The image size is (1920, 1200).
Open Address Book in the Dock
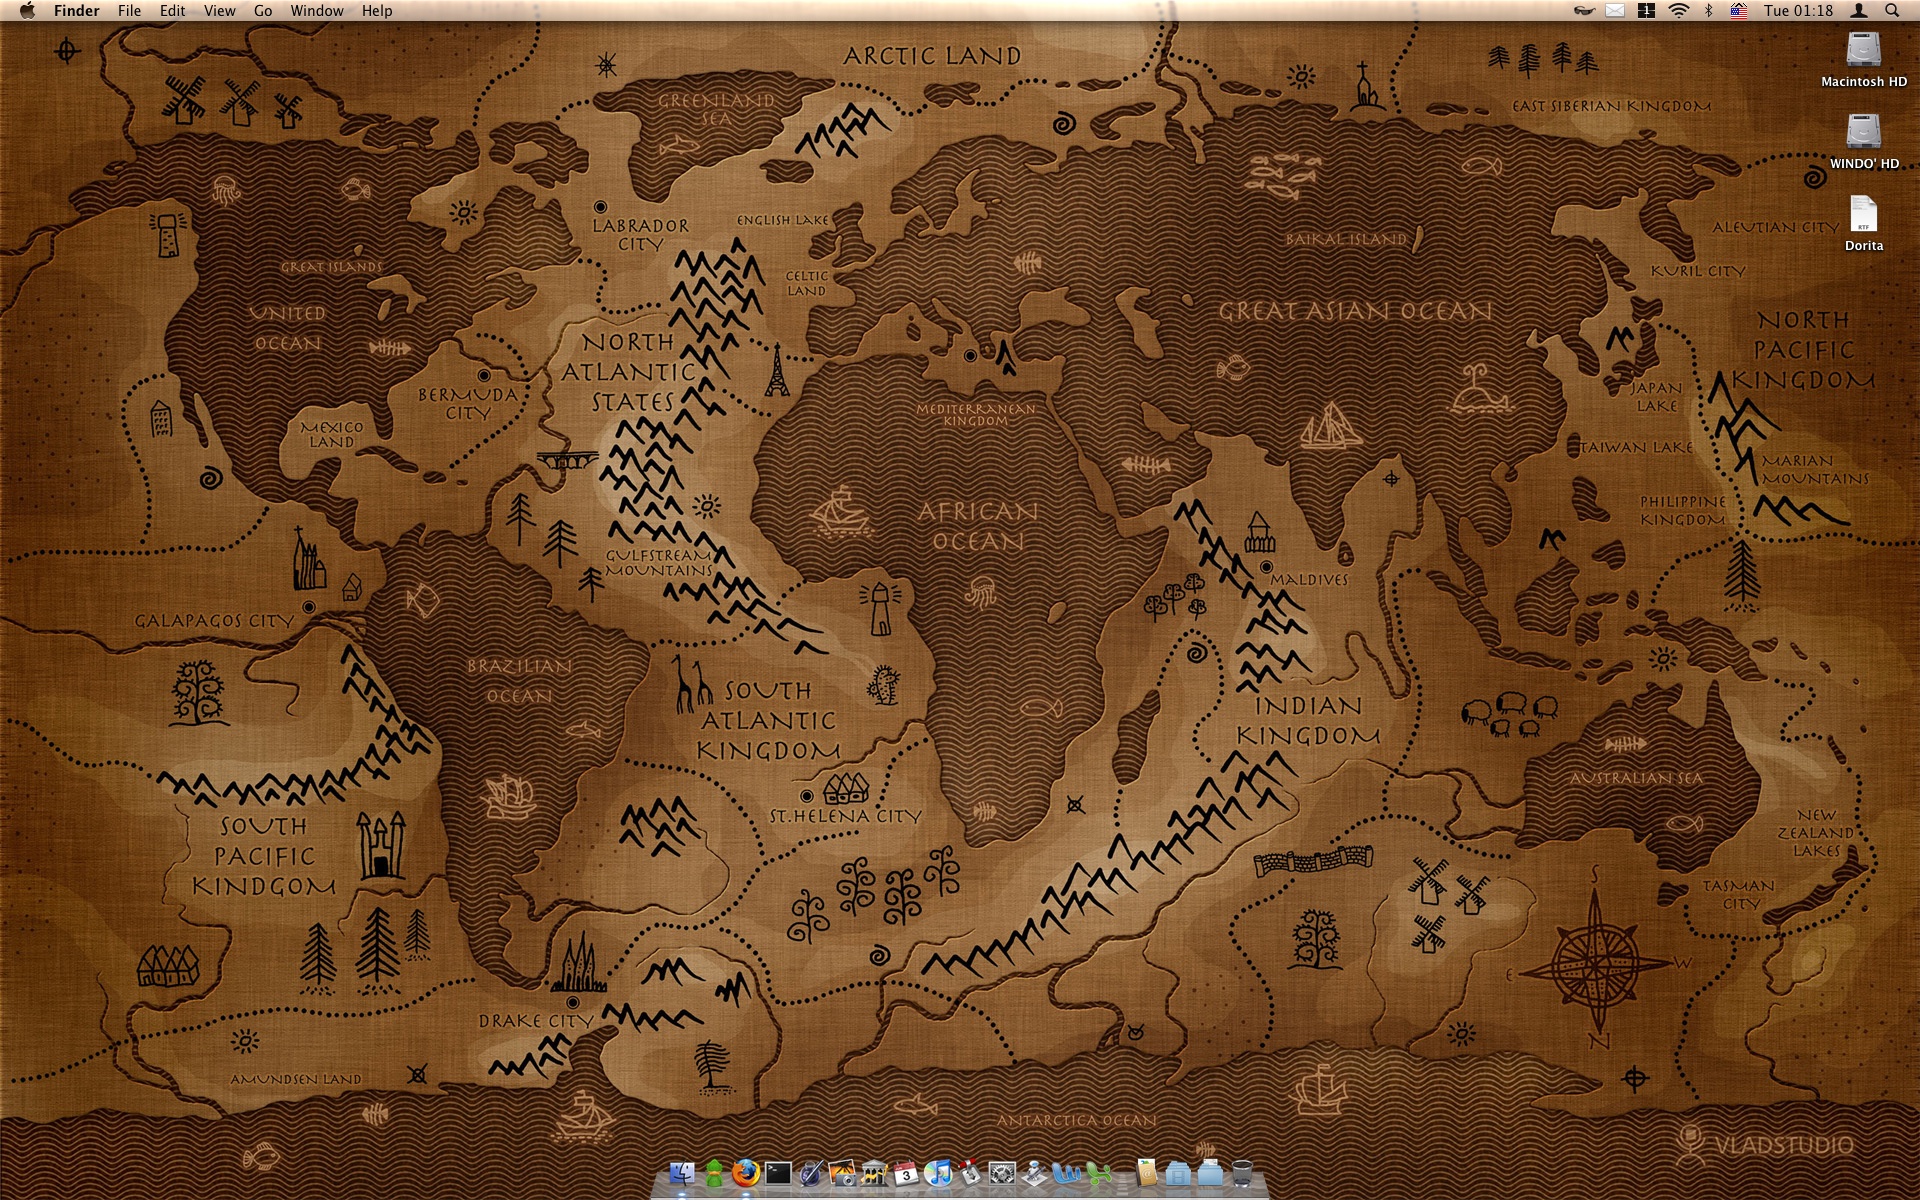1147,1173
